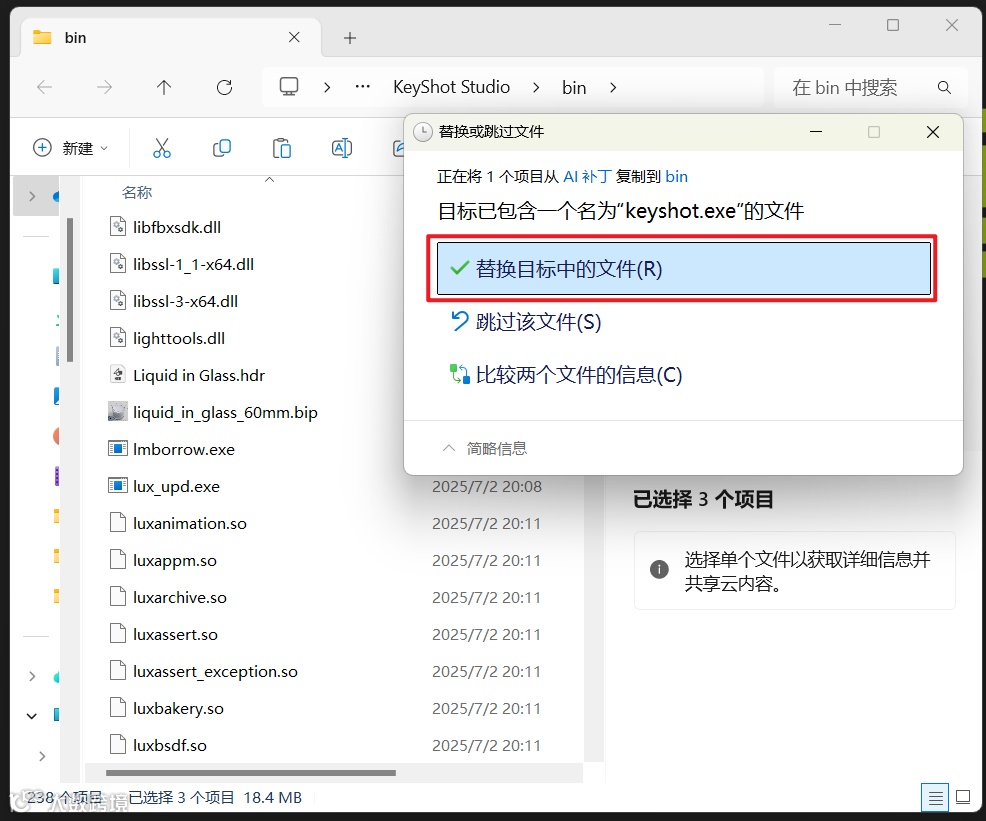Click bin breadcrumb in address bar
Viewport: 986px width, 821px height.
click(574, 87)
